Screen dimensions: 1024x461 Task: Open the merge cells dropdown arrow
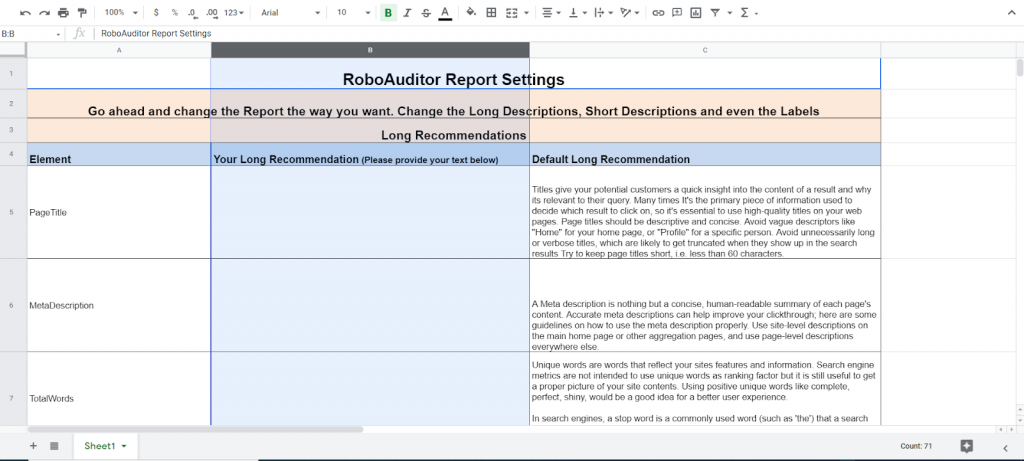click(x=526, y=13)
